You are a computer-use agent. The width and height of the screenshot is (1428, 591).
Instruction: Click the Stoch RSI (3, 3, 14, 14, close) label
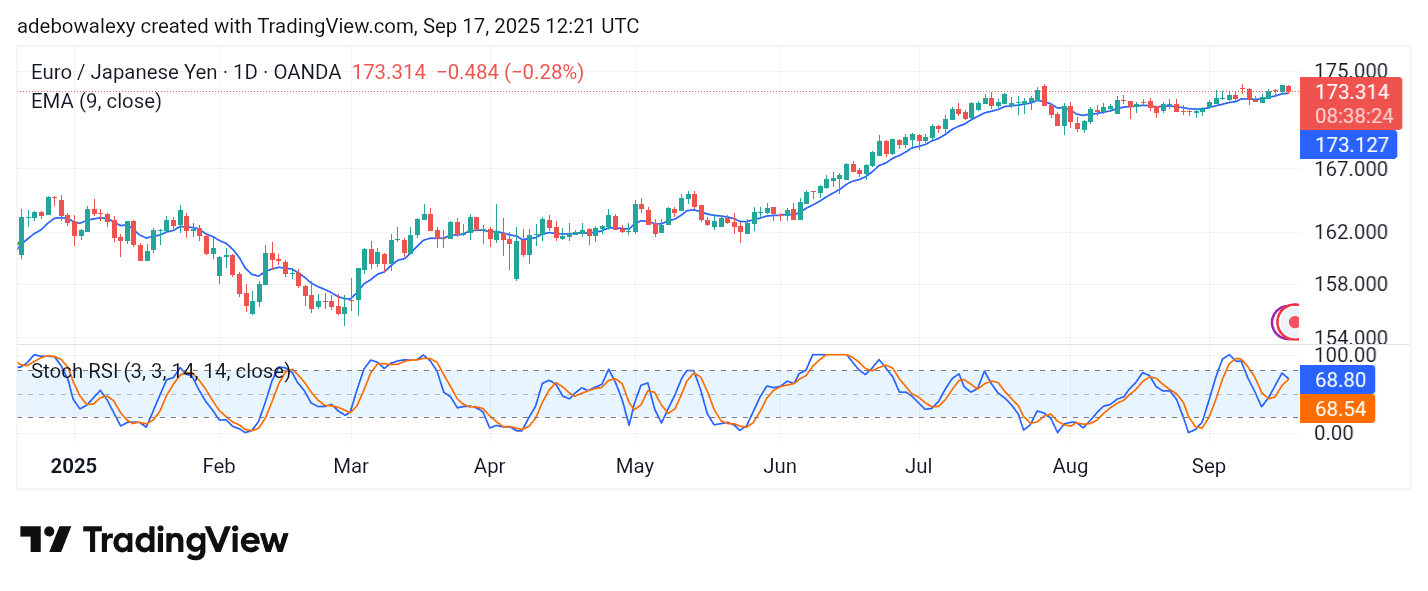coord(161,372)
